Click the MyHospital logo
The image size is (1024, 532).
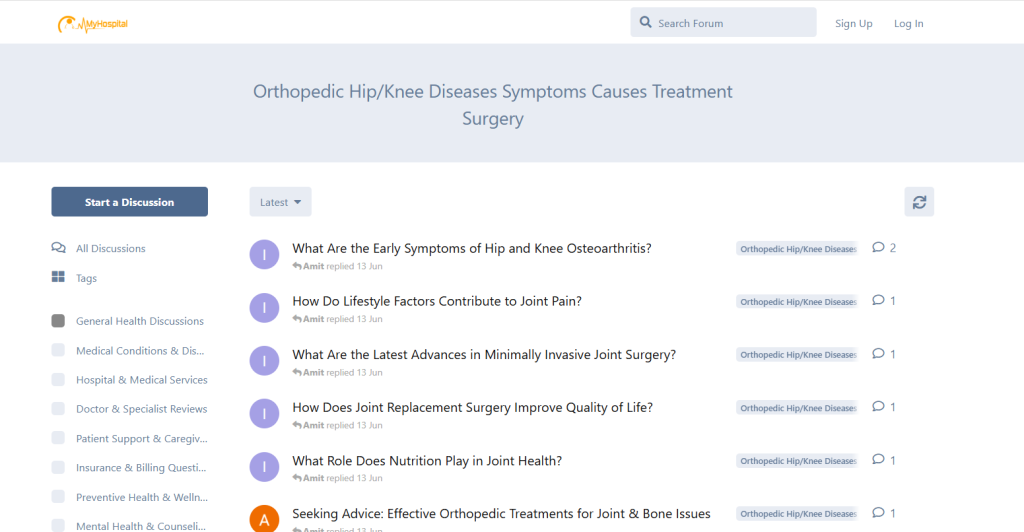93,23
